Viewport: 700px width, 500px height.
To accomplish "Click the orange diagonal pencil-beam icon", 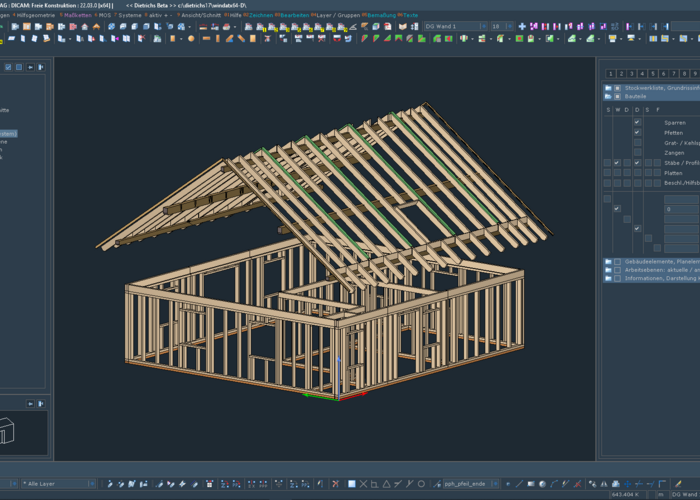I will (x=229, y=39).
